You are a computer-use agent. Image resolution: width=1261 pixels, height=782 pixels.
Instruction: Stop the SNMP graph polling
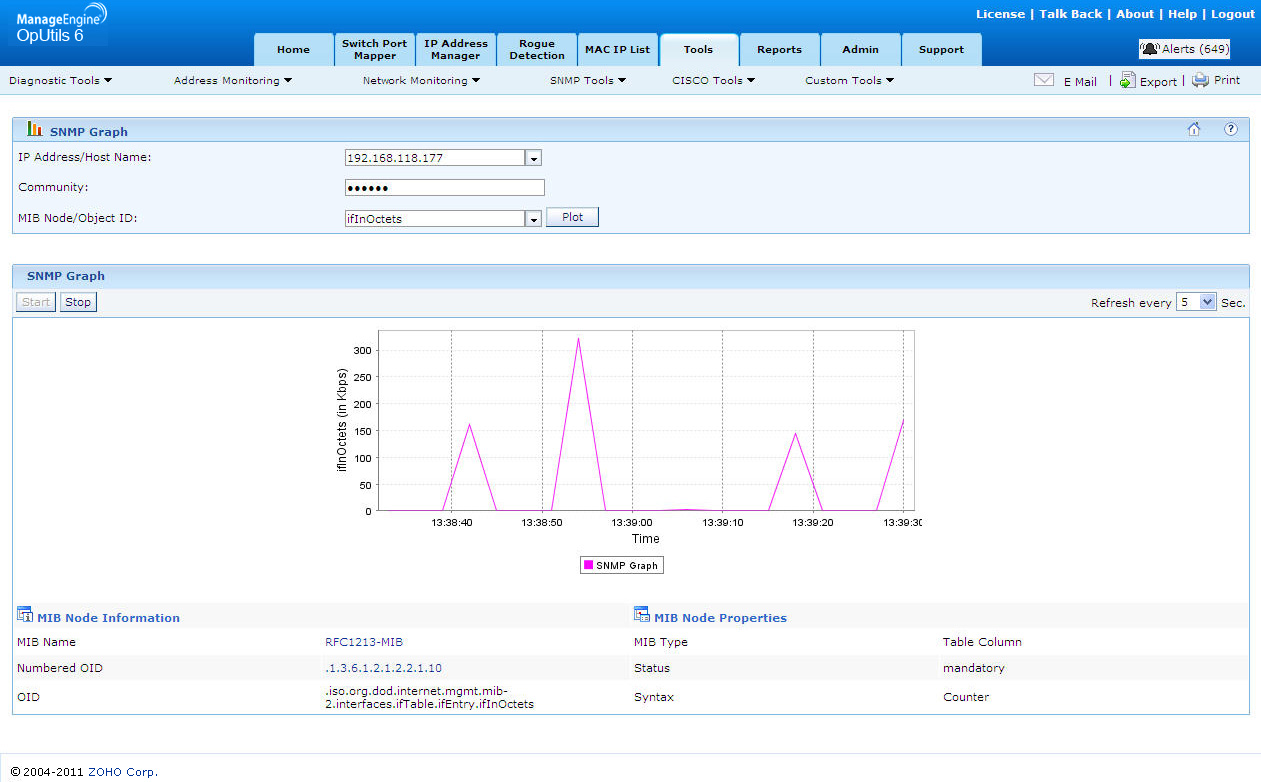(78, 302)
